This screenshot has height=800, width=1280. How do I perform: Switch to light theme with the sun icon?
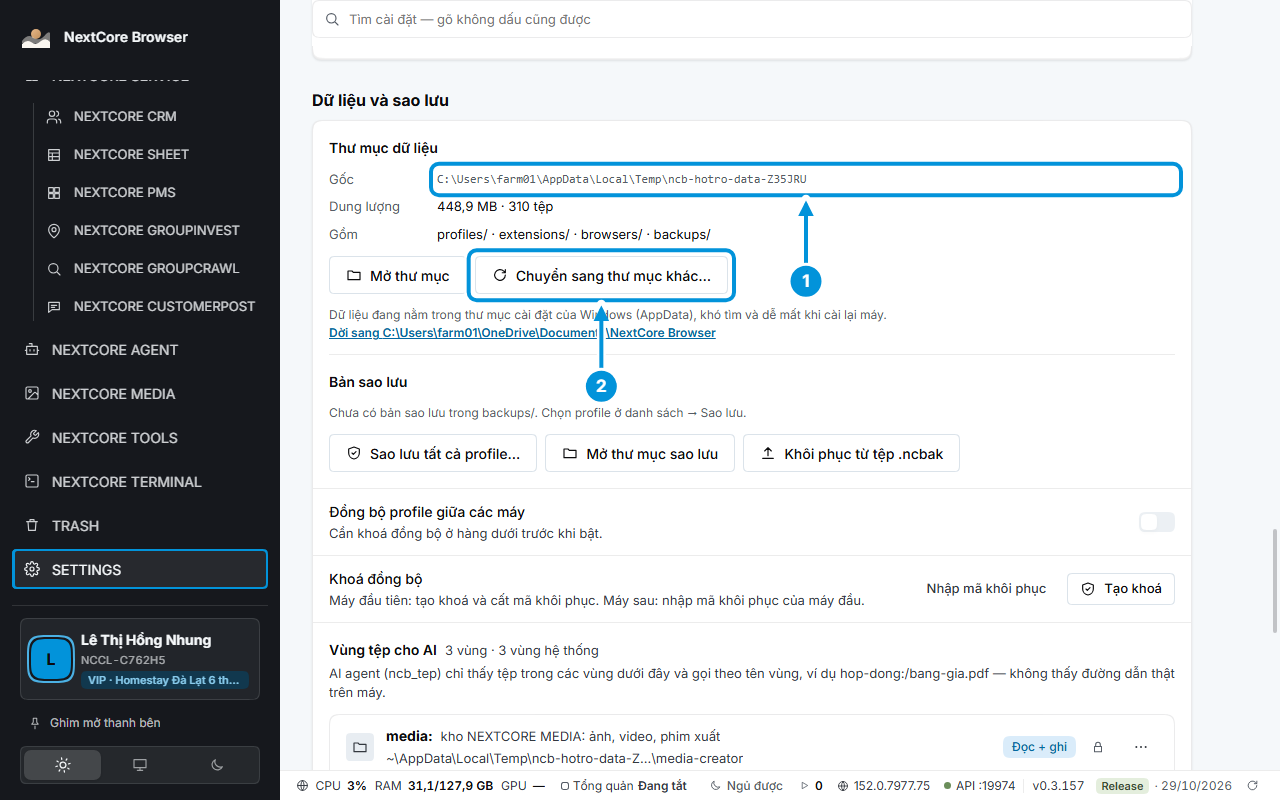[63, 765]
